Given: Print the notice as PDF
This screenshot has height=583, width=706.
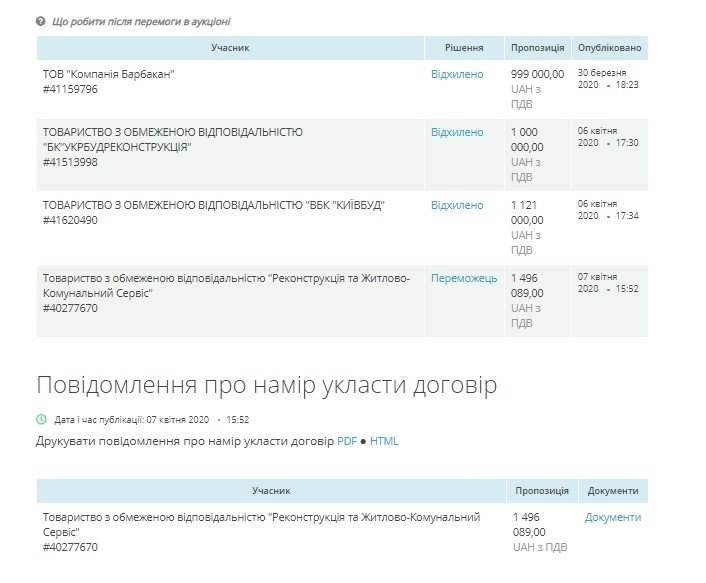Looking at the screenshot, I should (347, 441).
